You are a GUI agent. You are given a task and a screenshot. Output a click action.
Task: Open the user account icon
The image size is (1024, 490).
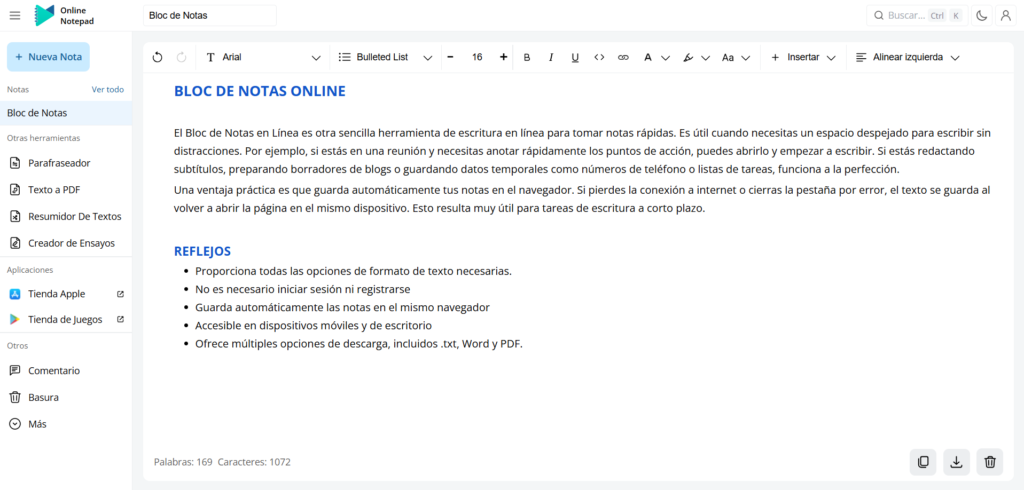(1005, 16)
